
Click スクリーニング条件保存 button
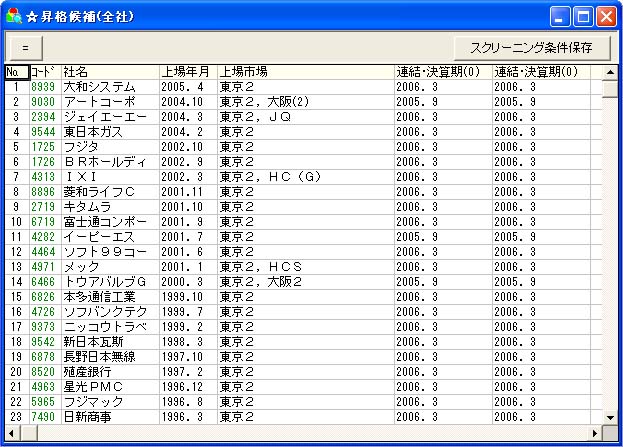pyautogui.click(x=532, y=47)
